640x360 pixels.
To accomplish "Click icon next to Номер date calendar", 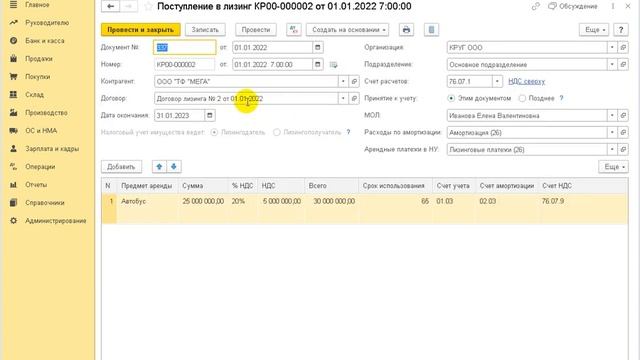I will point(333,64).
